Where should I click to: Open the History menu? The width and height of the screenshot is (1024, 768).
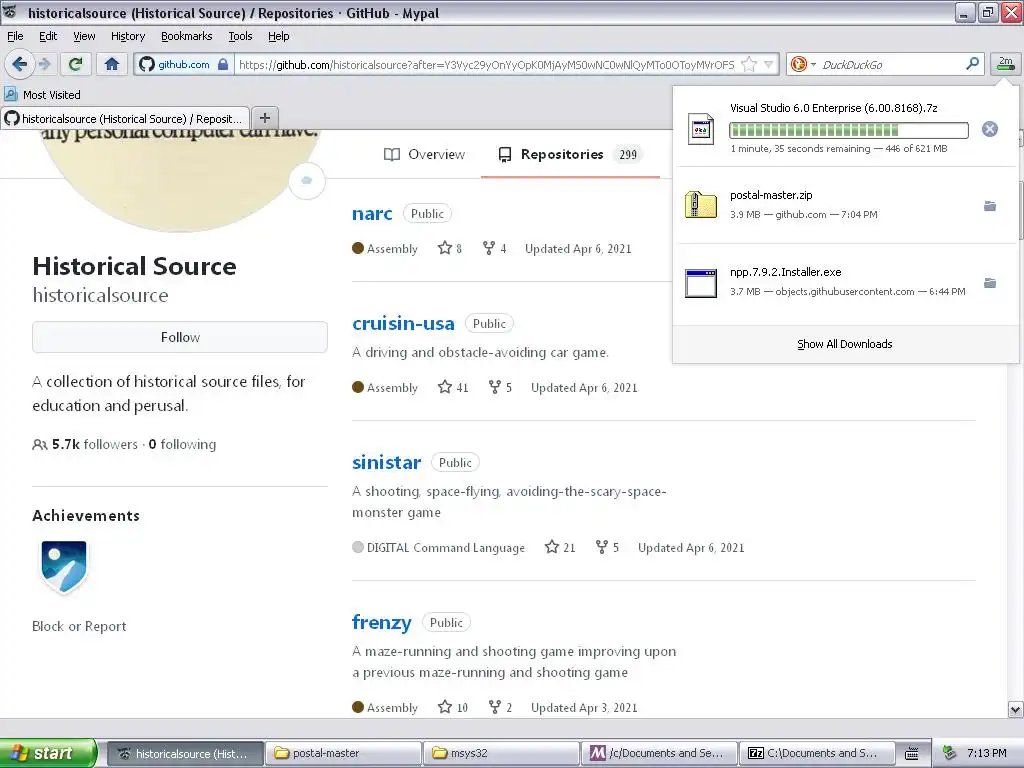pyautogui.click(x=128, y=36)
